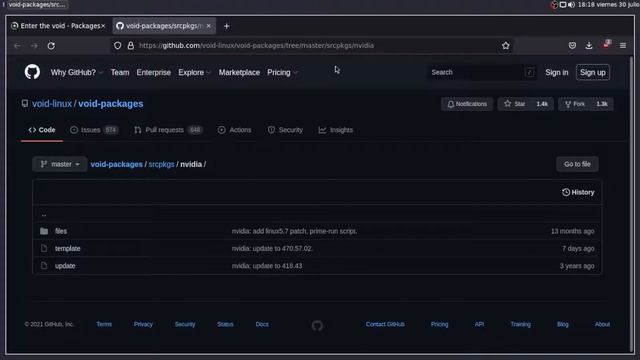Reload the page with the refresh icon
The image size is (640, 360).
click(x=51, y=46)
